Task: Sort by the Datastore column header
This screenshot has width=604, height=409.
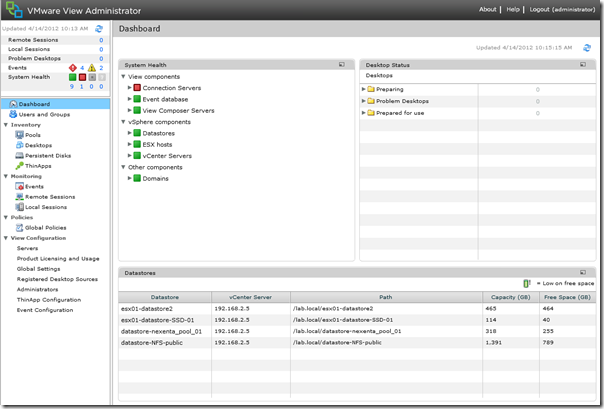Action: pos(165,297)
